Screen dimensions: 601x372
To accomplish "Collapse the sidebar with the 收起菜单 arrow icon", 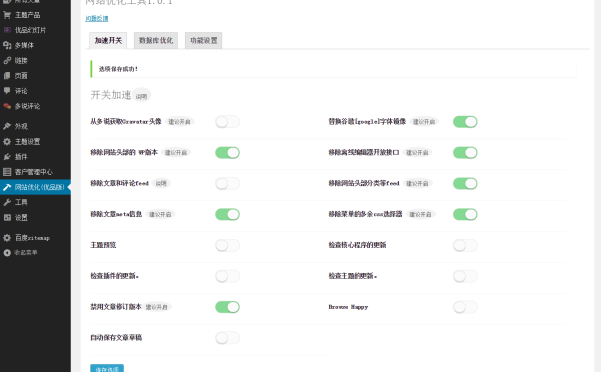I will click(x=7, y=252).
